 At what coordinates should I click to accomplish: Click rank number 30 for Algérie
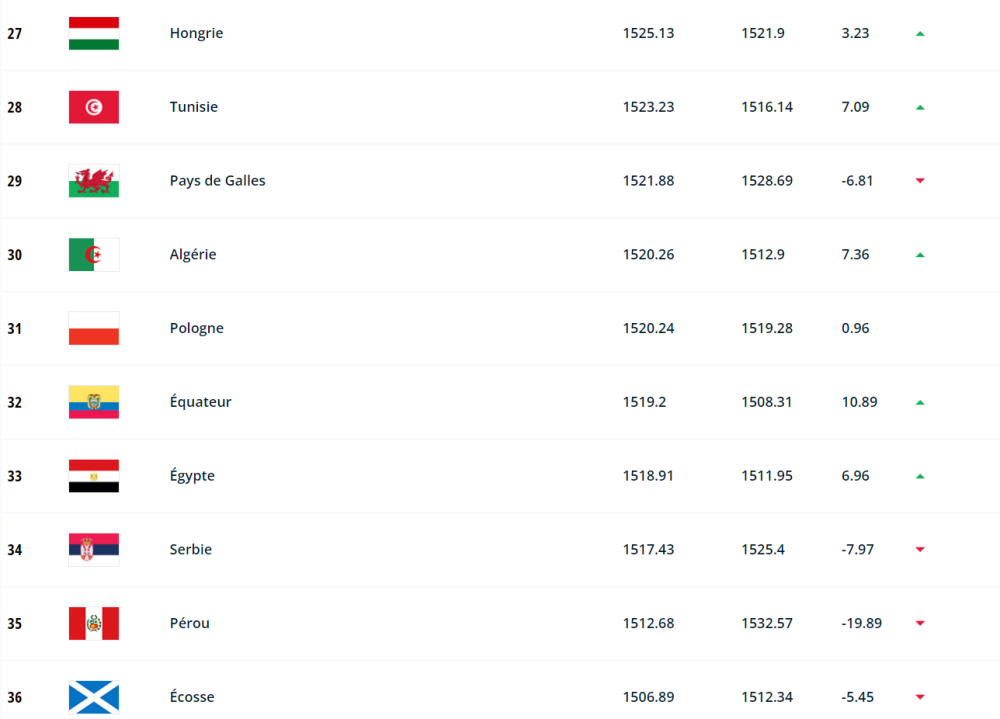coord(15,255)
